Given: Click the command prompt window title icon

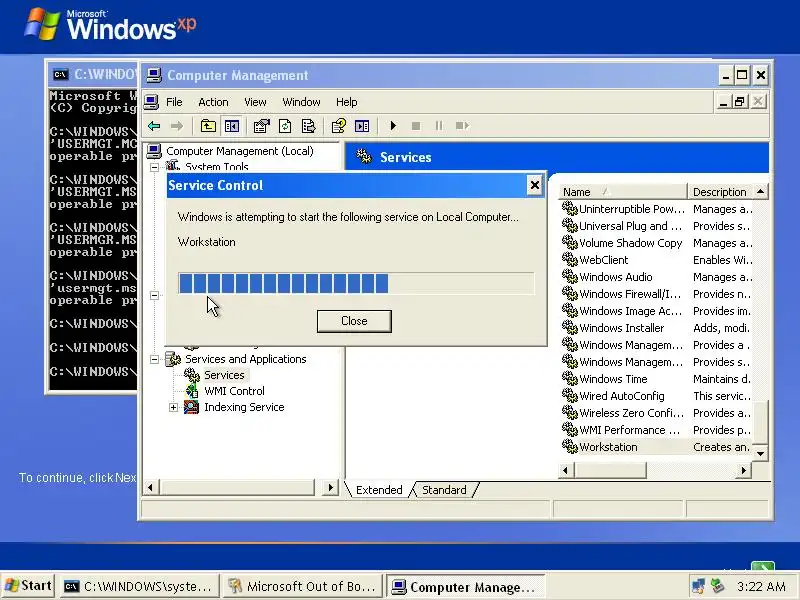Looking at the screenshot, I should (61, 74).
